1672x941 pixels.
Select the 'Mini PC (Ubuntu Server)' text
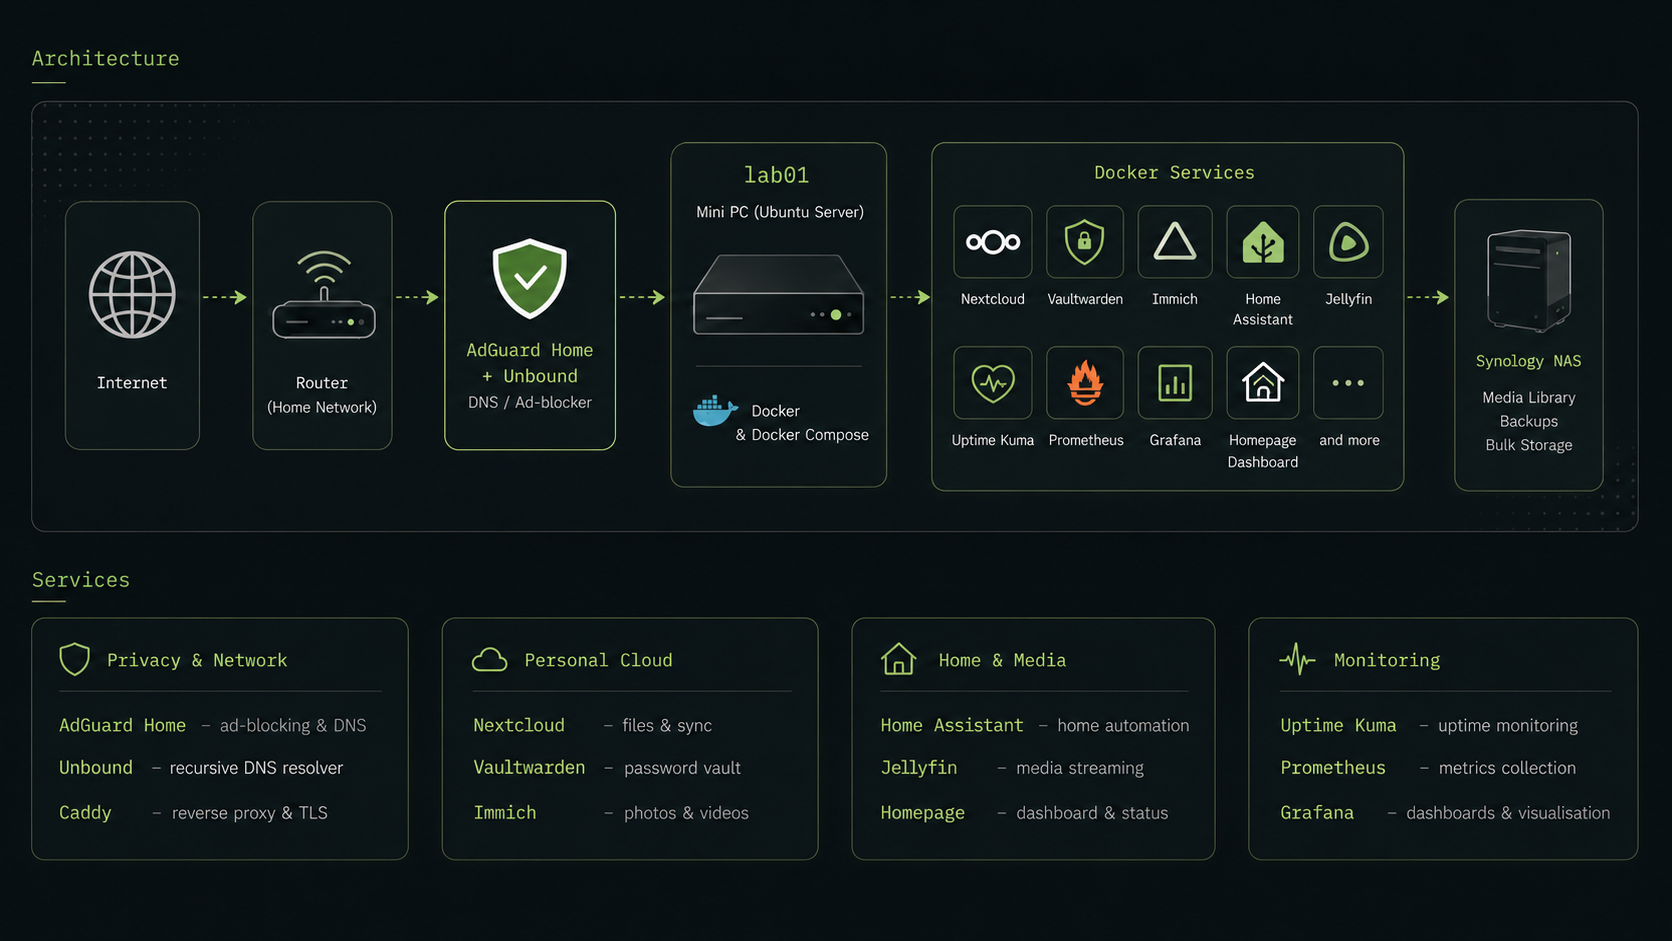[x=780, y=212]
